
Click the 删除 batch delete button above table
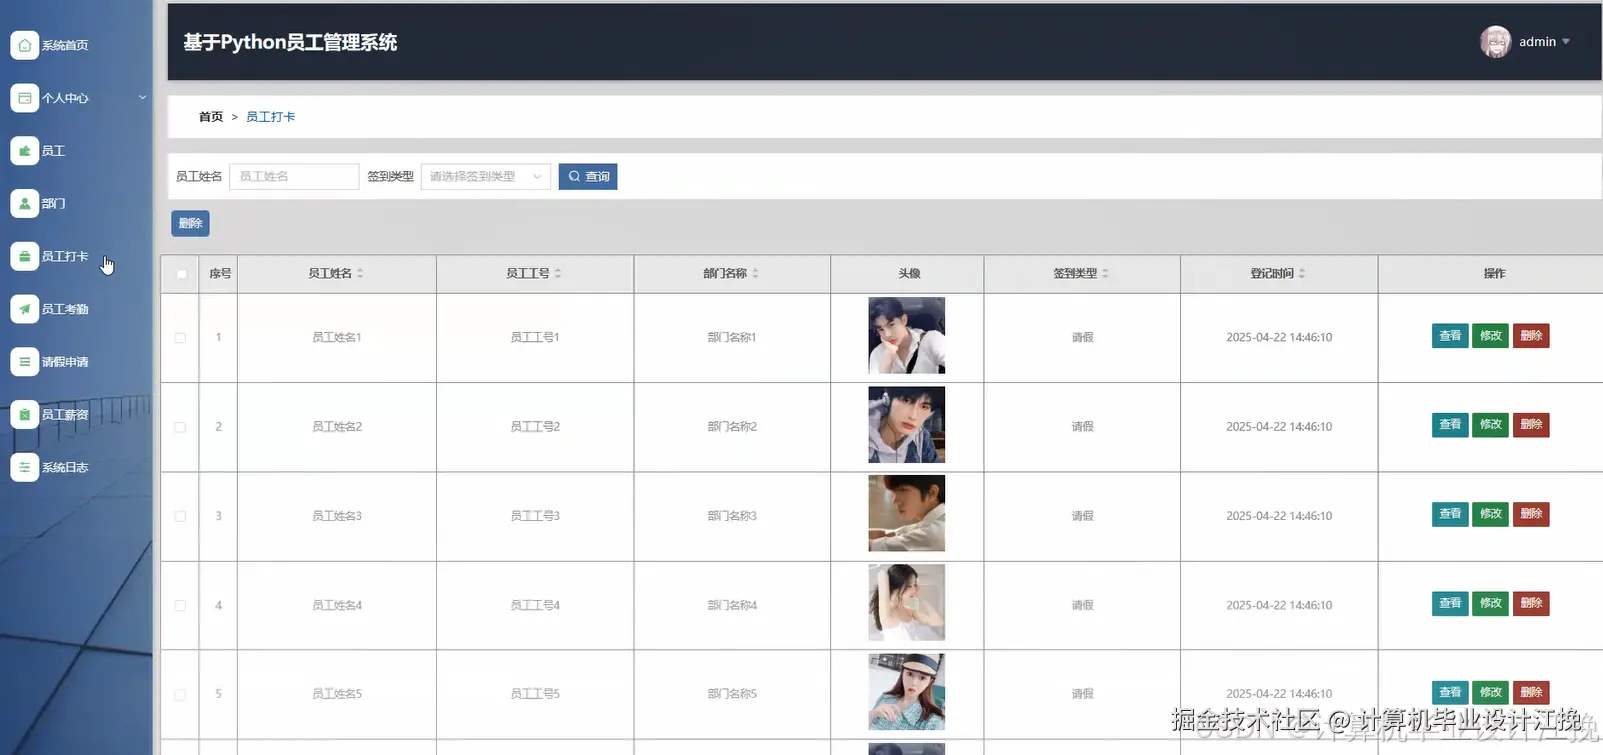(x=190, y=223)
